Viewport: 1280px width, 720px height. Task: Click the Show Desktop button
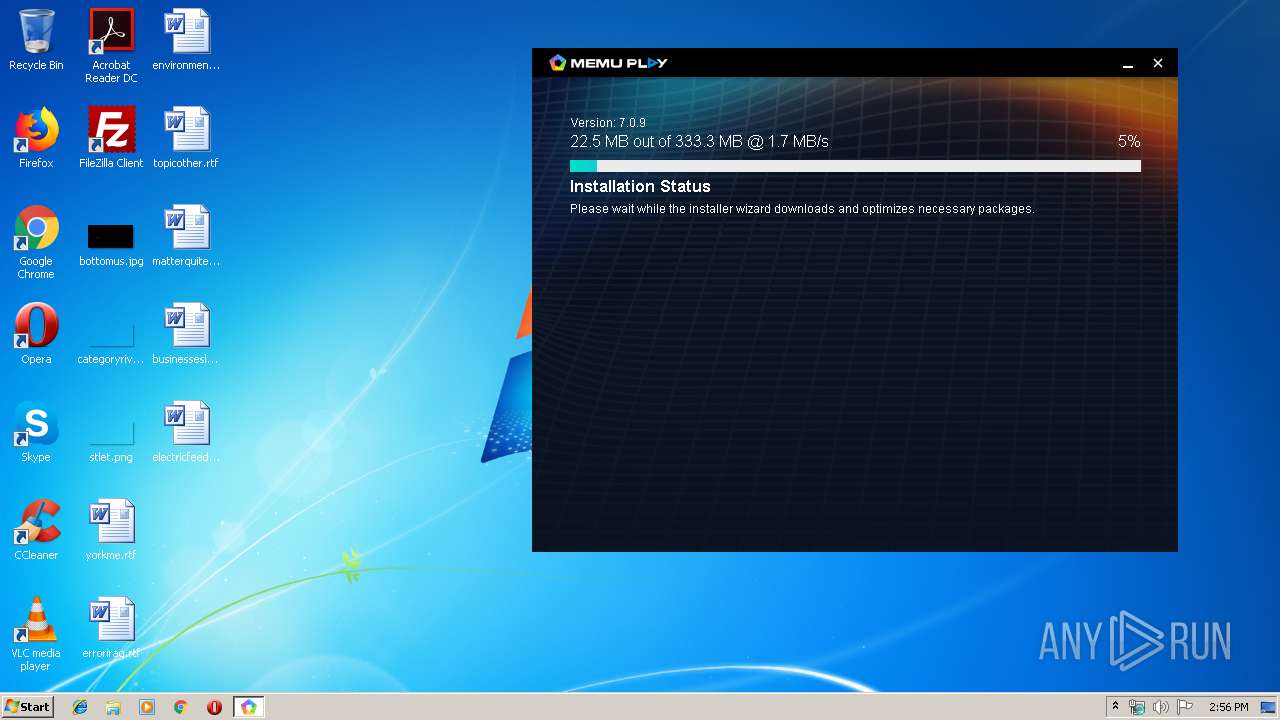point(1269,707)
